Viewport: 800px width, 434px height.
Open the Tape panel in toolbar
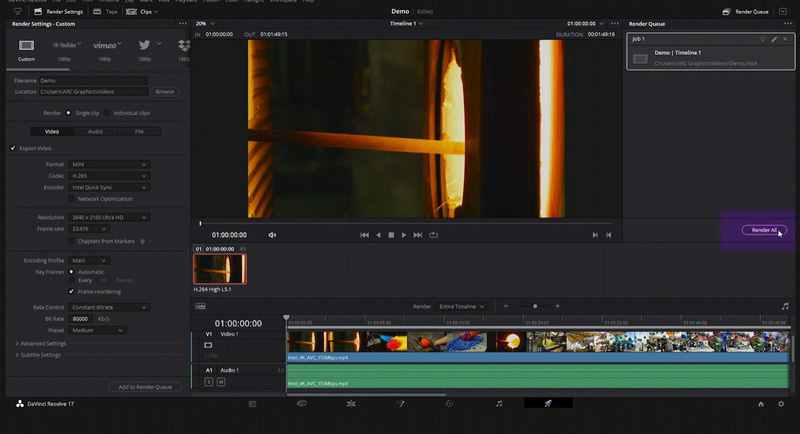(x=106, y=11)
